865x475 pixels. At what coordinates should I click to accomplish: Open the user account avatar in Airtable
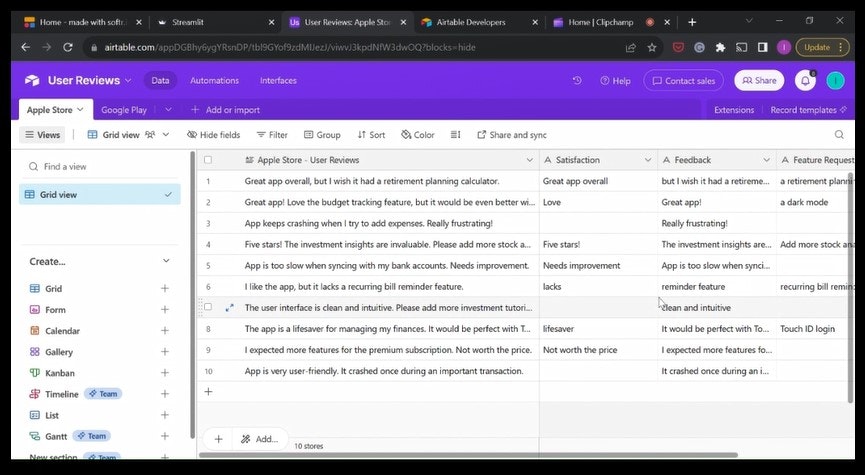click(835, 81)
